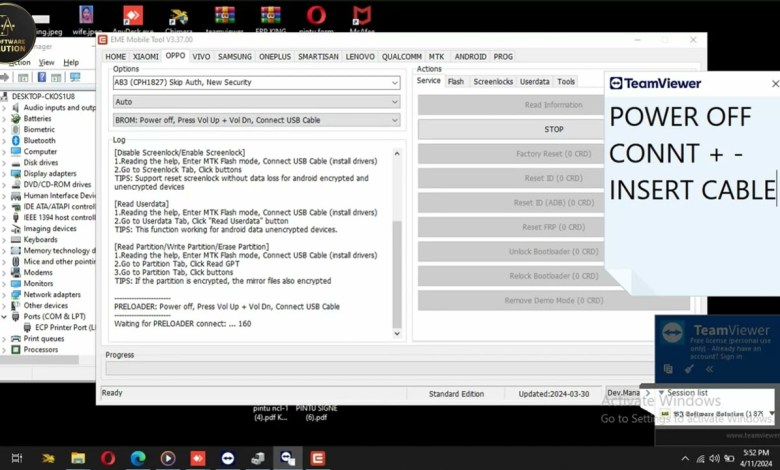The height and width of the screenshot is (470, 780).
Task: Click Task View button on taskbar
Action: 17,458
